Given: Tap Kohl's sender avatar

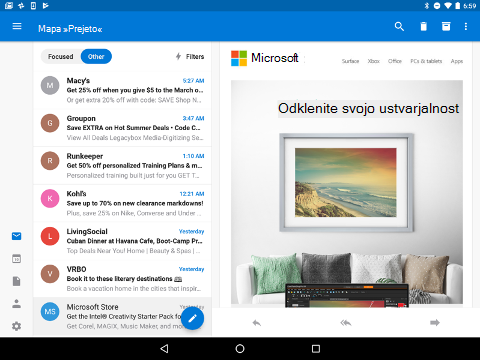Looking at the screenshot, I should click(50, 198).
